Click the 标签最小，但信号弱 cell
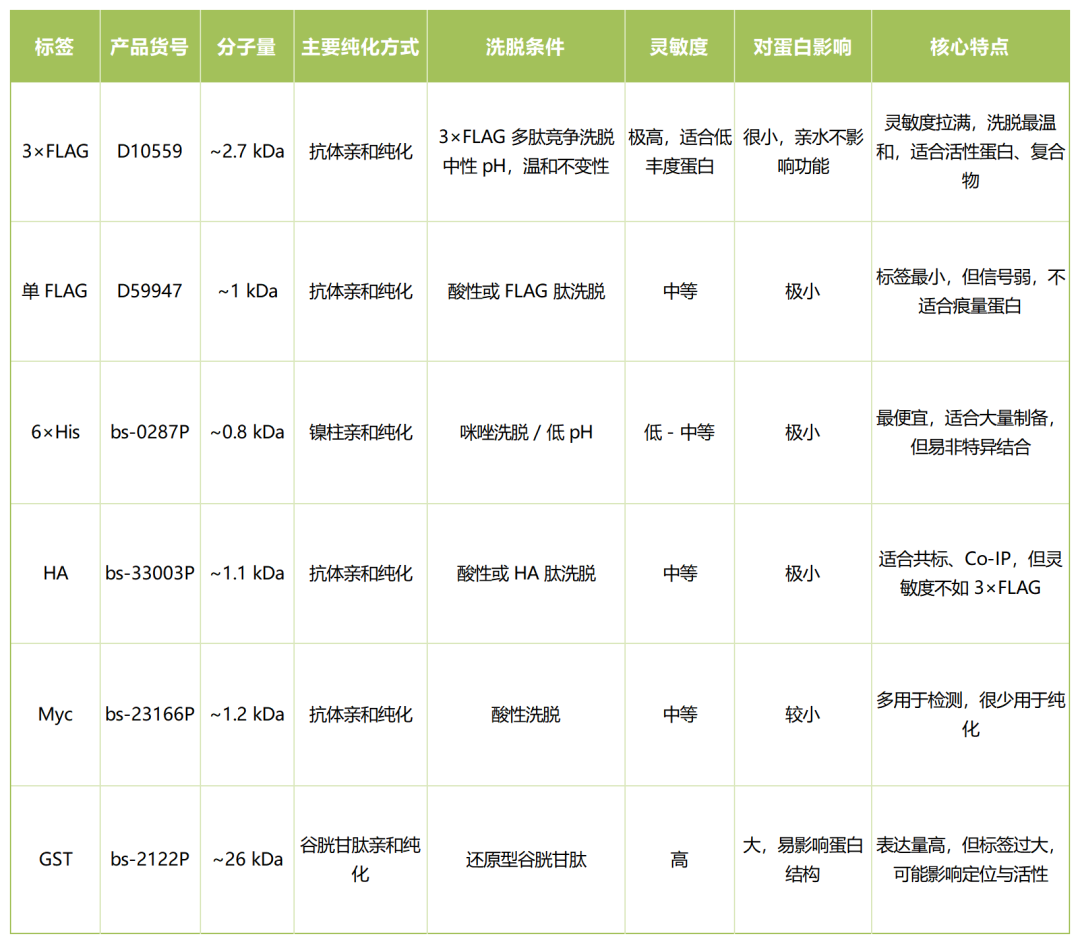This screenshot has width=1080, height=944. click(970, 291)
